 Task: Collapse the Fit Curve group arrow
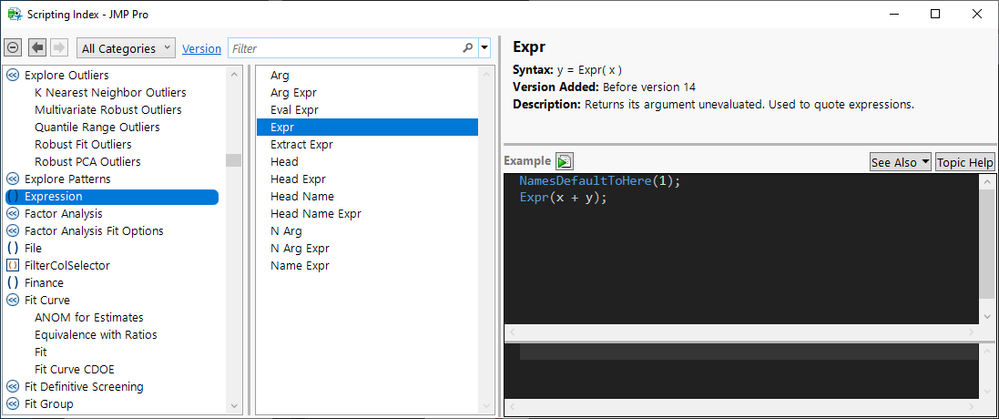coord(13,300)
